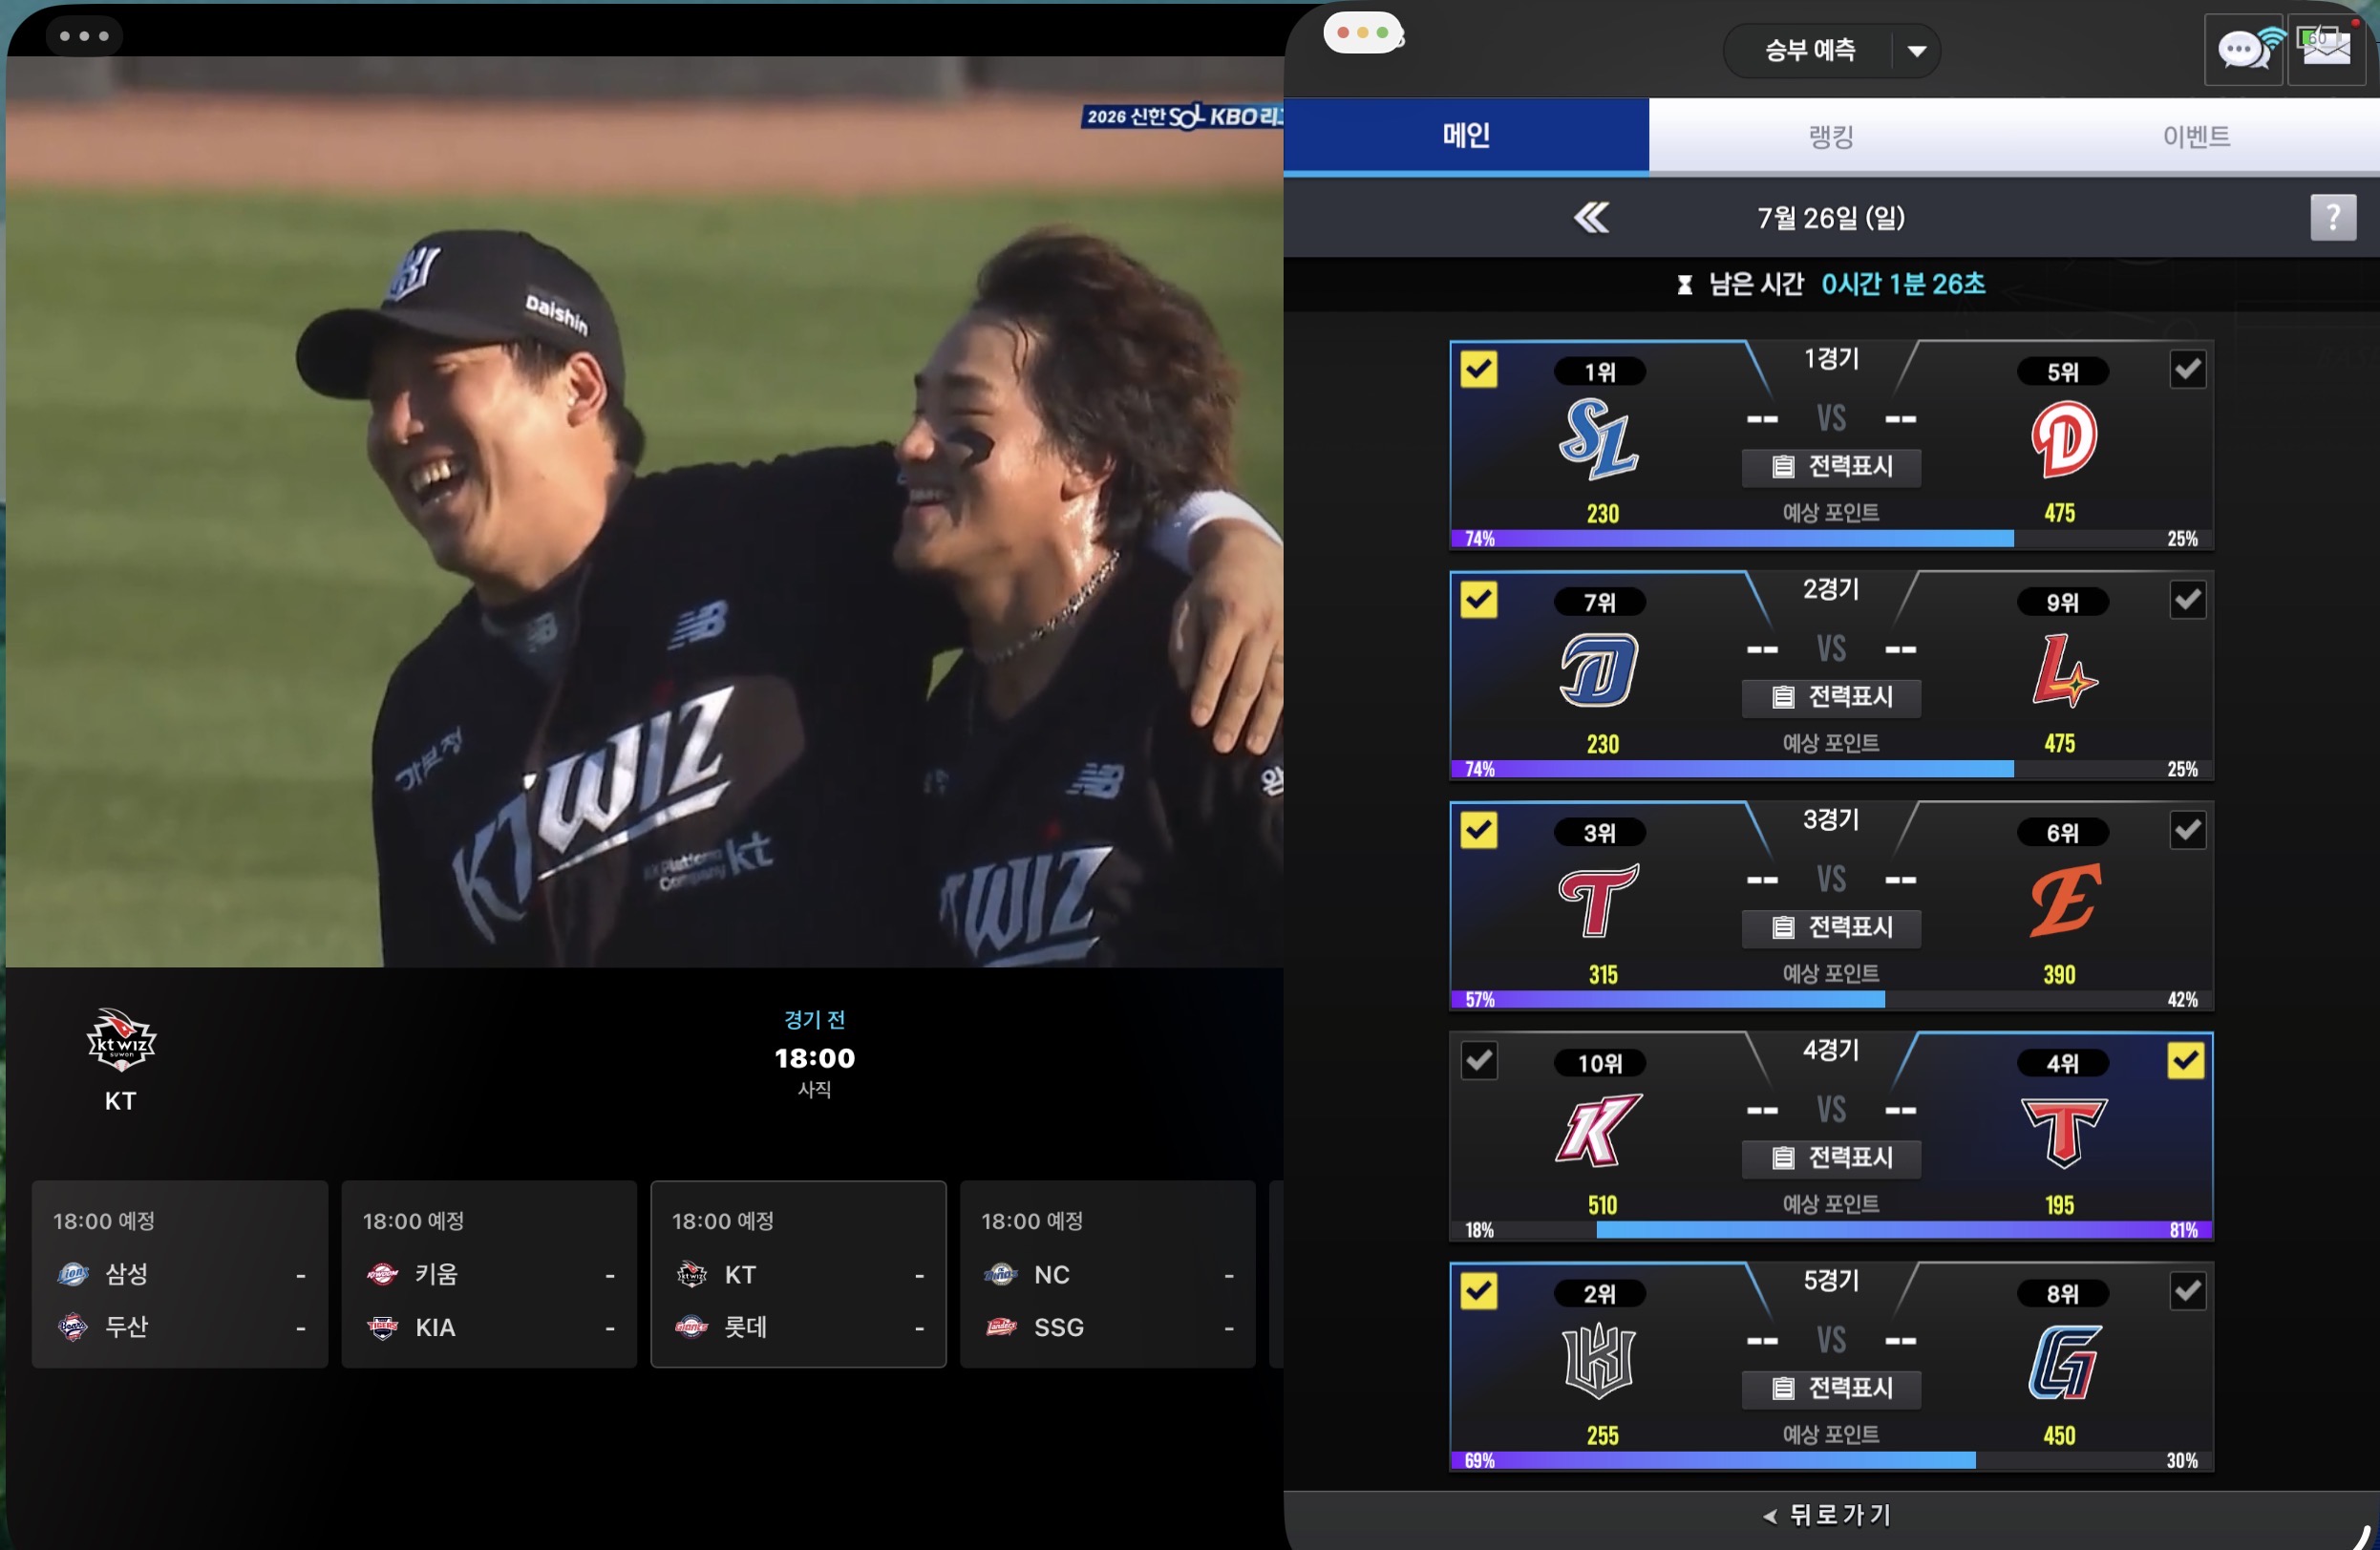The height and width of the screenshot is (1550, 2380).
Task: Select the 키움 vs KIA schedule card
Action: [x=489, y=1274]
